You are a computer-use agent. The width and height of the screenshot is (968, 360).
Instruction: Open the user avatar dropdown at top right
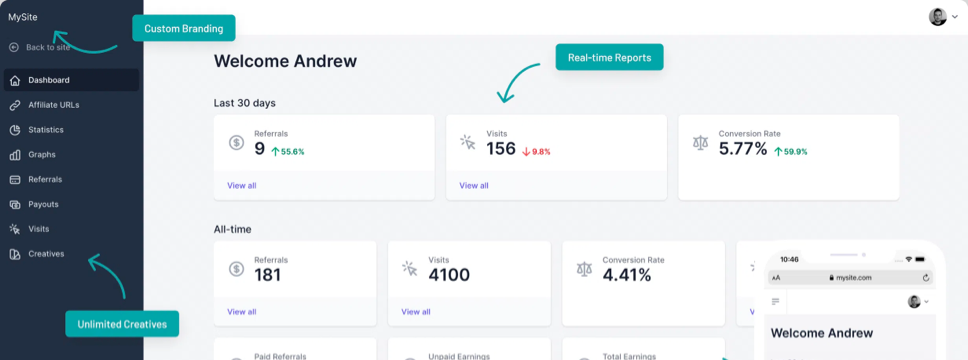(943, 17)
